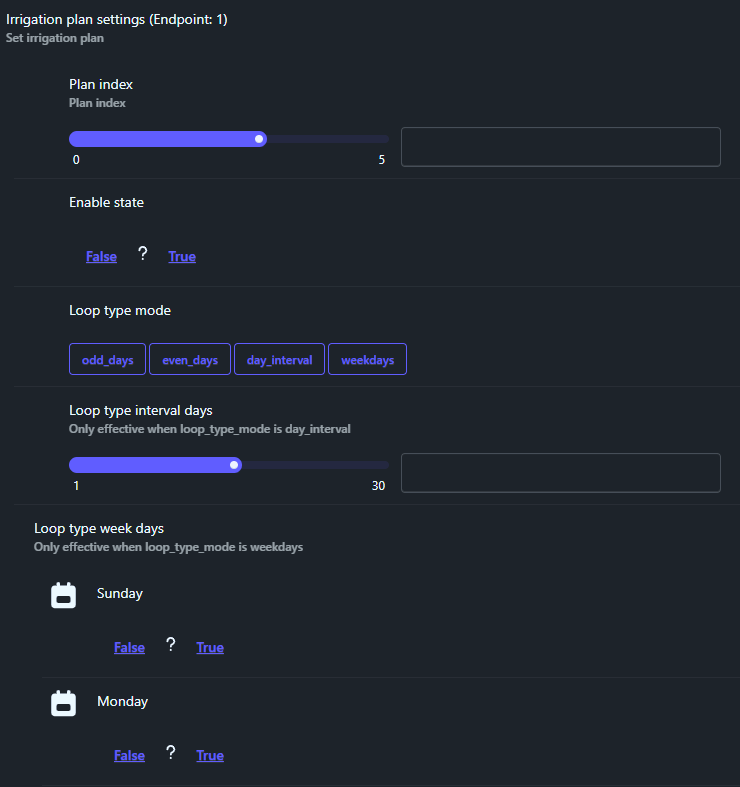Choose even_days loop type mode
740x787 pixels.
190,359
